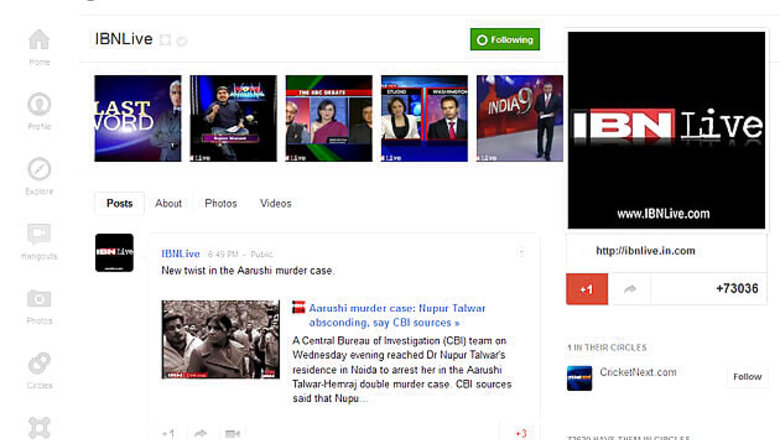Viewport: 780px width, 440px height.
Task: Start a hangout about this post
Action: coord(232,434)
